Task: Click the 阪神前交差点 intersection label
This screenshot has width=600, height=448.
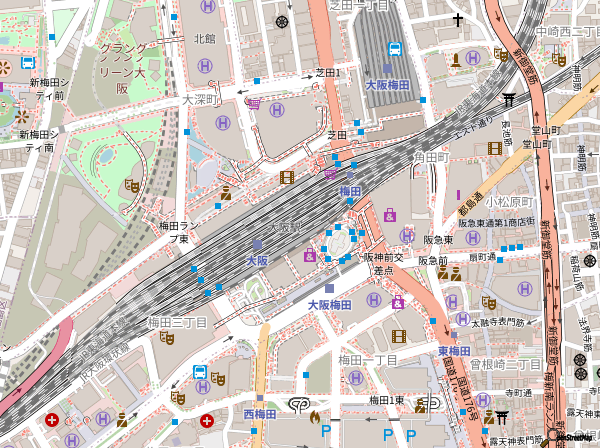Action: pyautogui.click(x=386, y=263)
